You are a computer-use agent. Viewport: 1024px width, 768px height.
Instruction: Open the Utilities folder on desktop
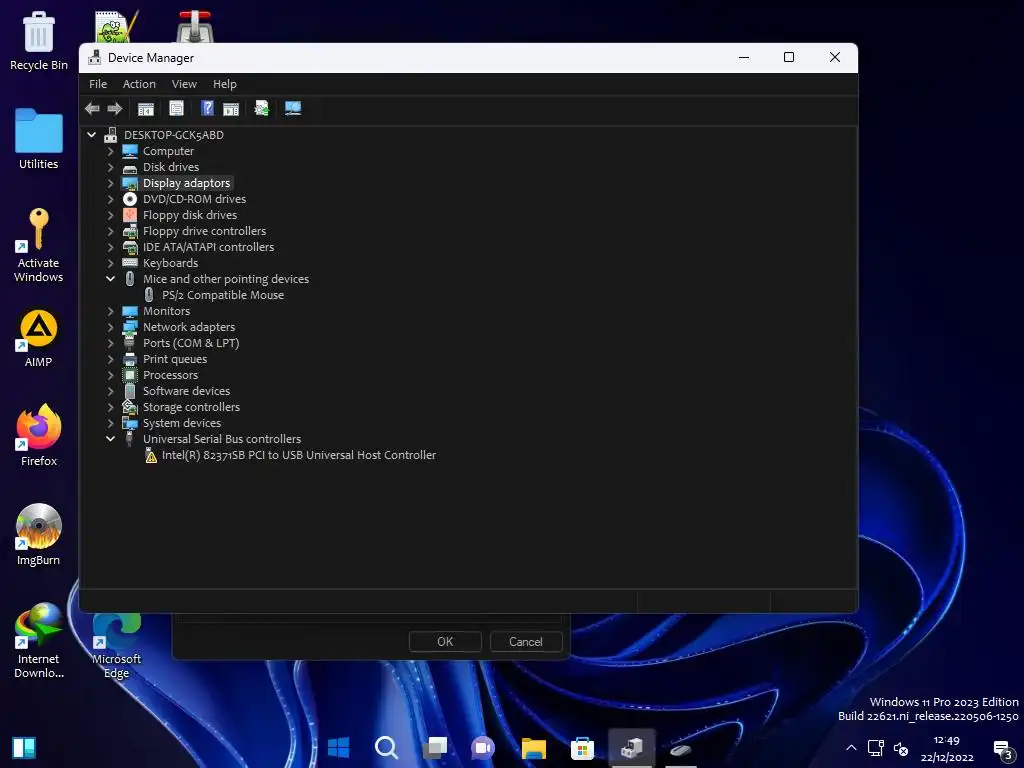tap(39, 139)
